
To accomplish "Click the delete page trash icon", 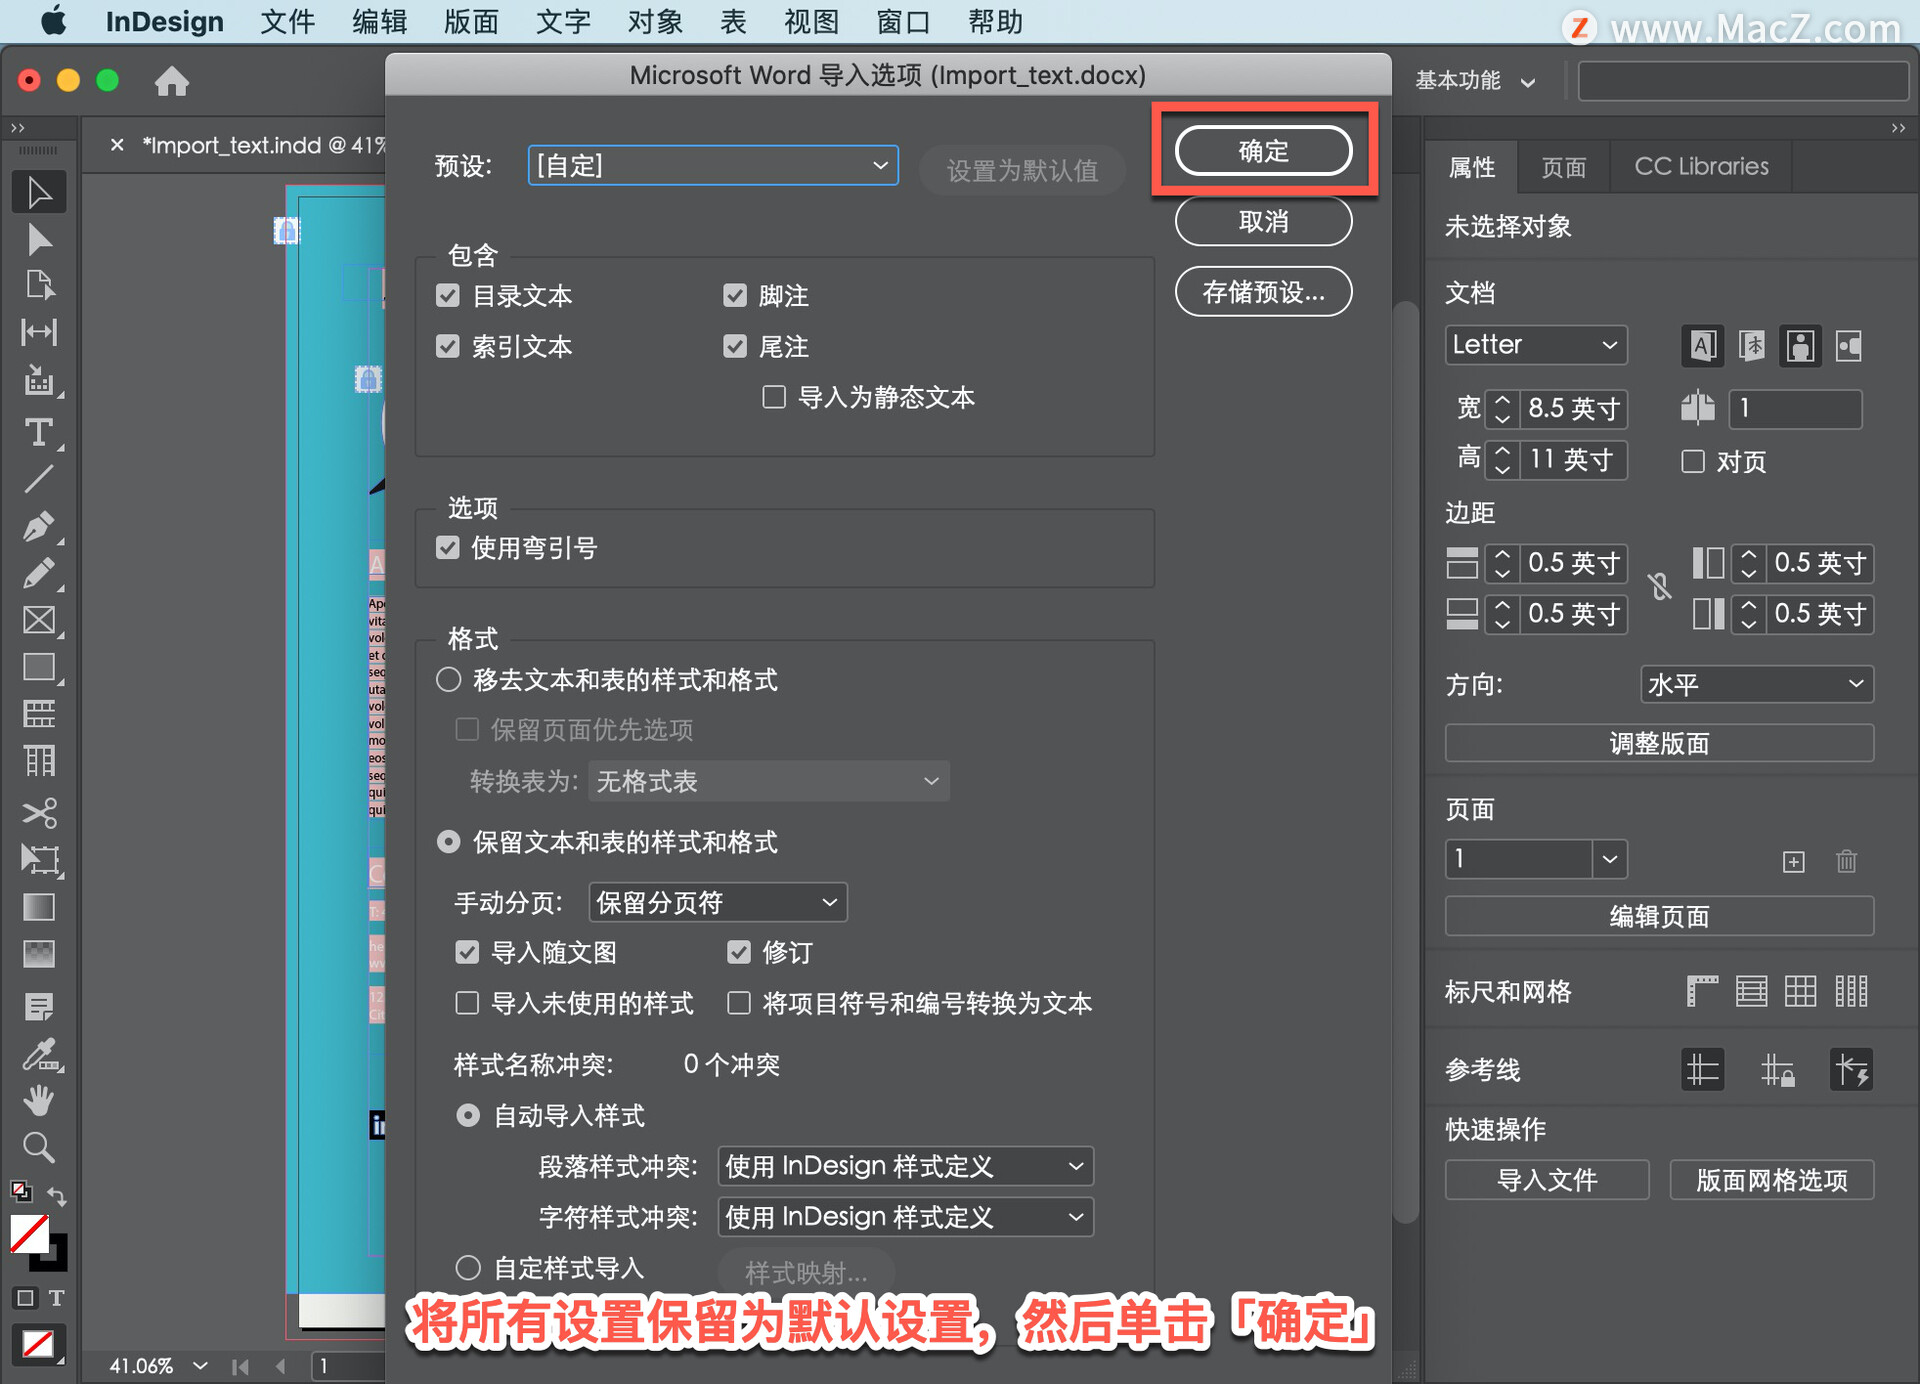I will [x=1846, y=861].
